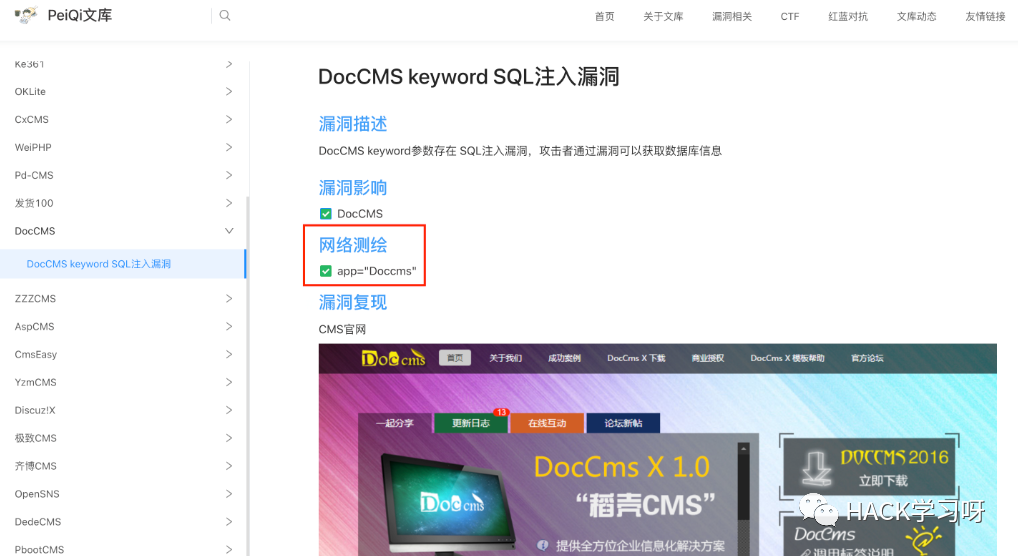The height and width of the screenshot is (556, 1018).
Task: Click DocCms X 下载 in screenshot
Action: tap(636, 358)
